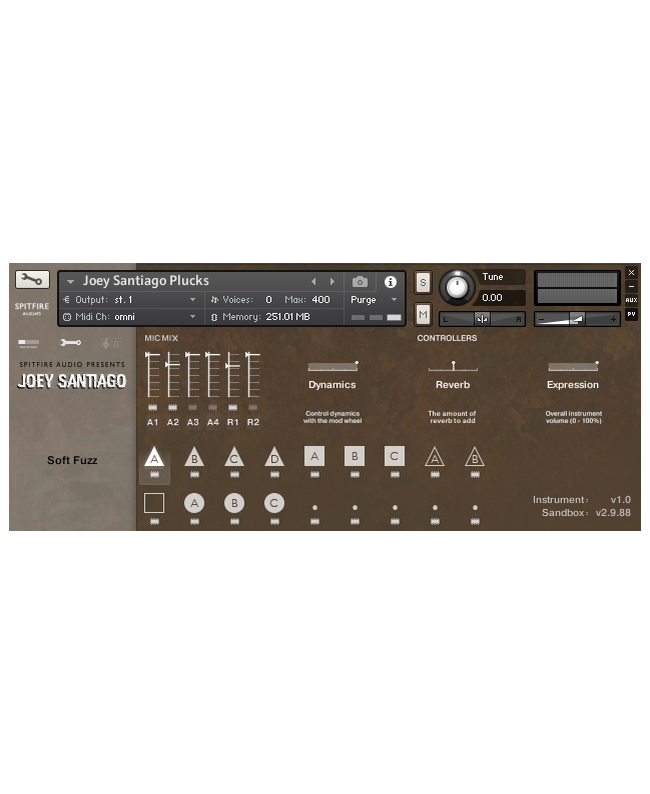Select square C articulation
The width and height of the screenshot is (650, 794).
394,456
